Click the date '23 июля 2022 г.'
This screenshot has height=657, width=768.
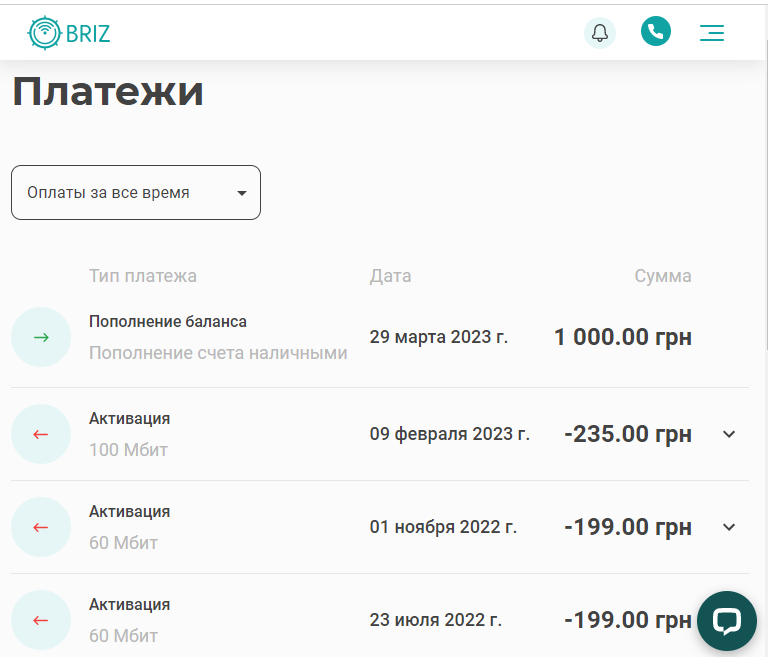[x=435, y=620]
